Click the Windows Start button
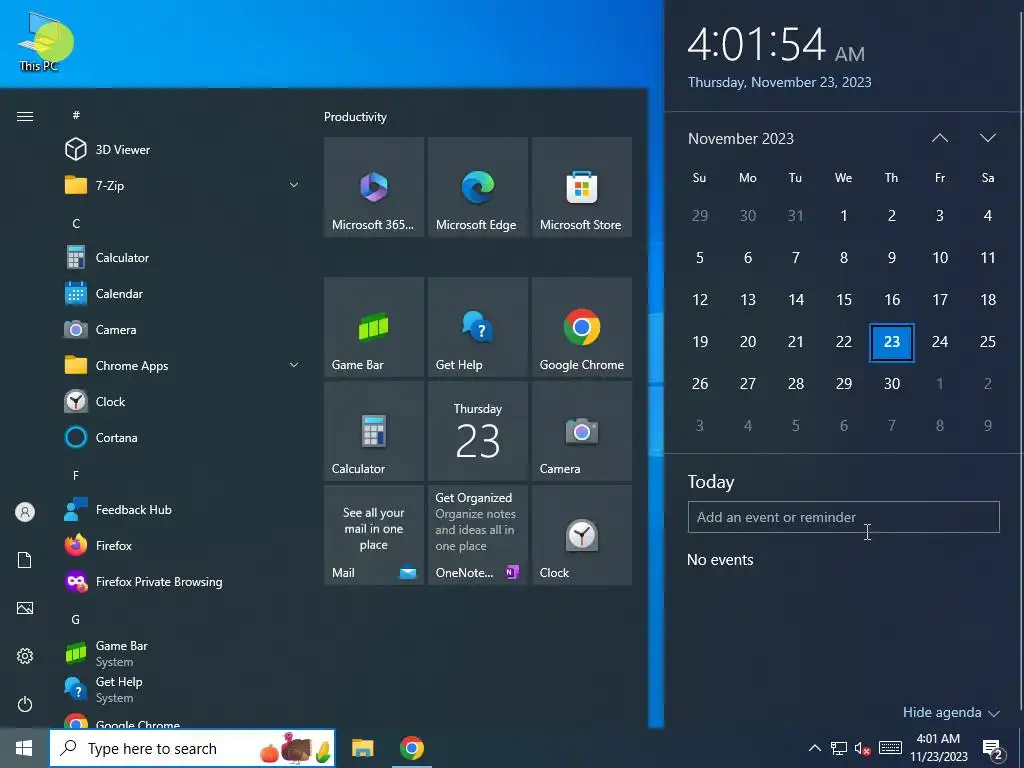Viewport: 1024px width, 768px height. pos(24,748)
